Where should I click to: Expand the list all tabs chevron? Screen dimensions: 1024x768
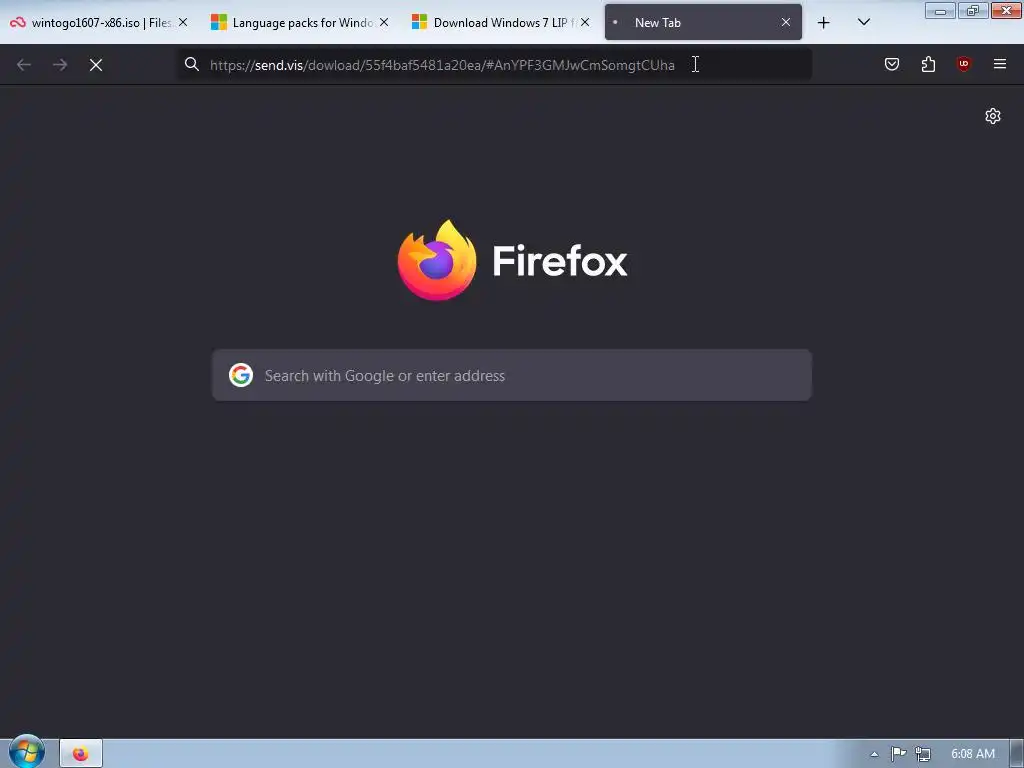click(x=863, y=22)
